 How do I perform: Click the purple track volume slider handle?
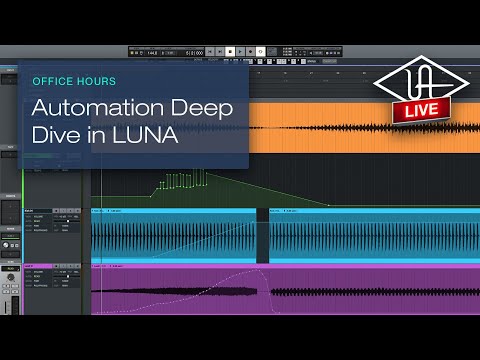click(x=68, y=277)
